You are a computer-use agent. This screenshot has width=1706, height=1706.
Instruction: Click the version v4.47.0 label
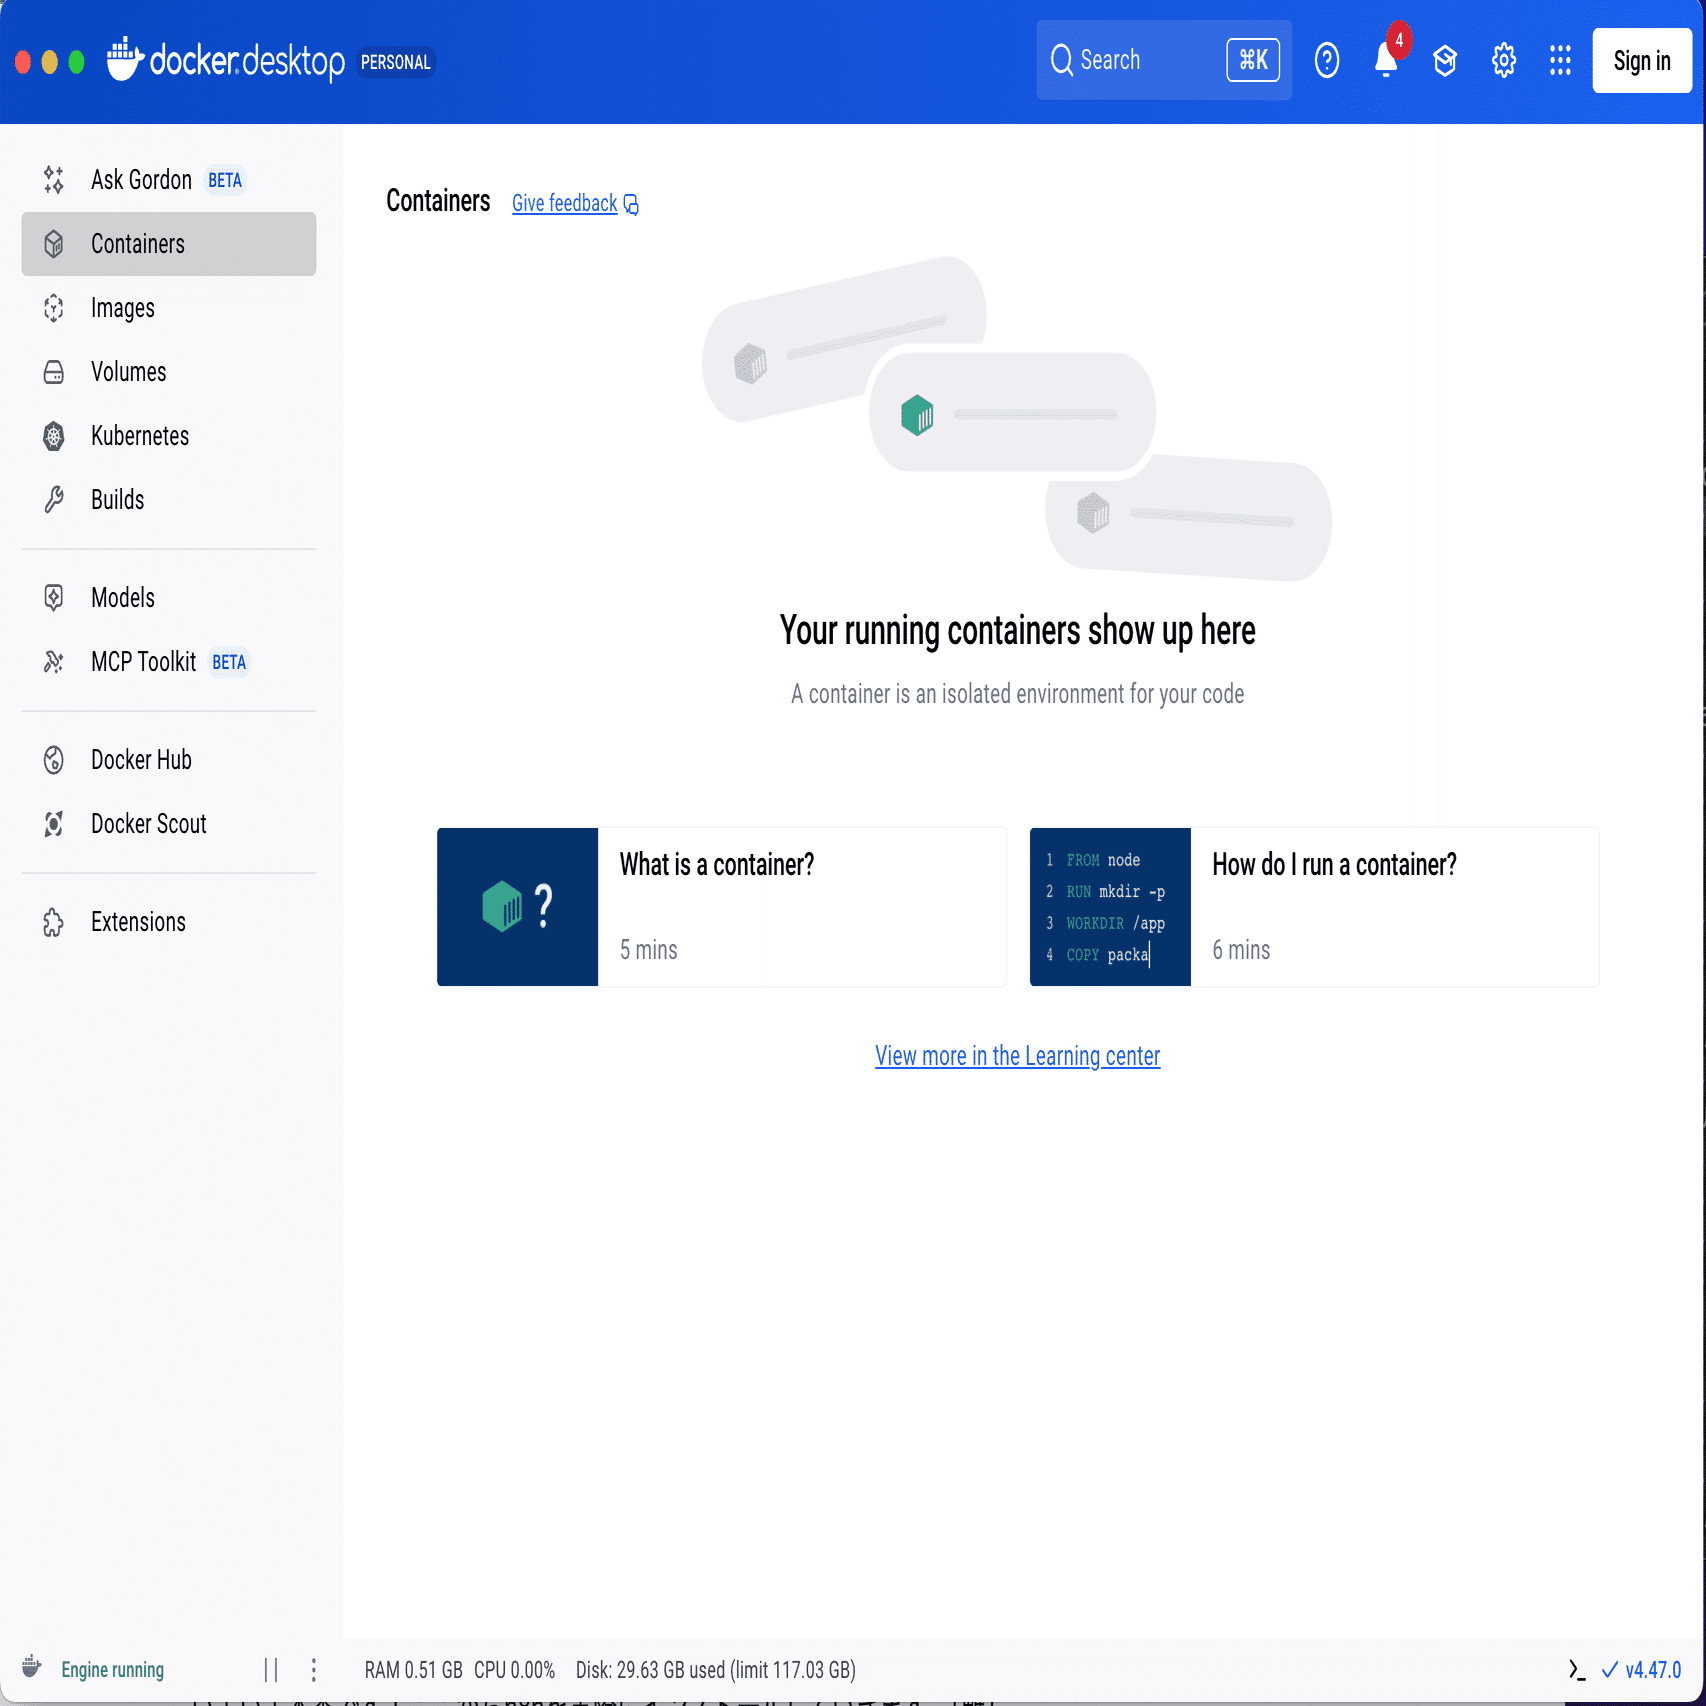tap(1653, 1670)
